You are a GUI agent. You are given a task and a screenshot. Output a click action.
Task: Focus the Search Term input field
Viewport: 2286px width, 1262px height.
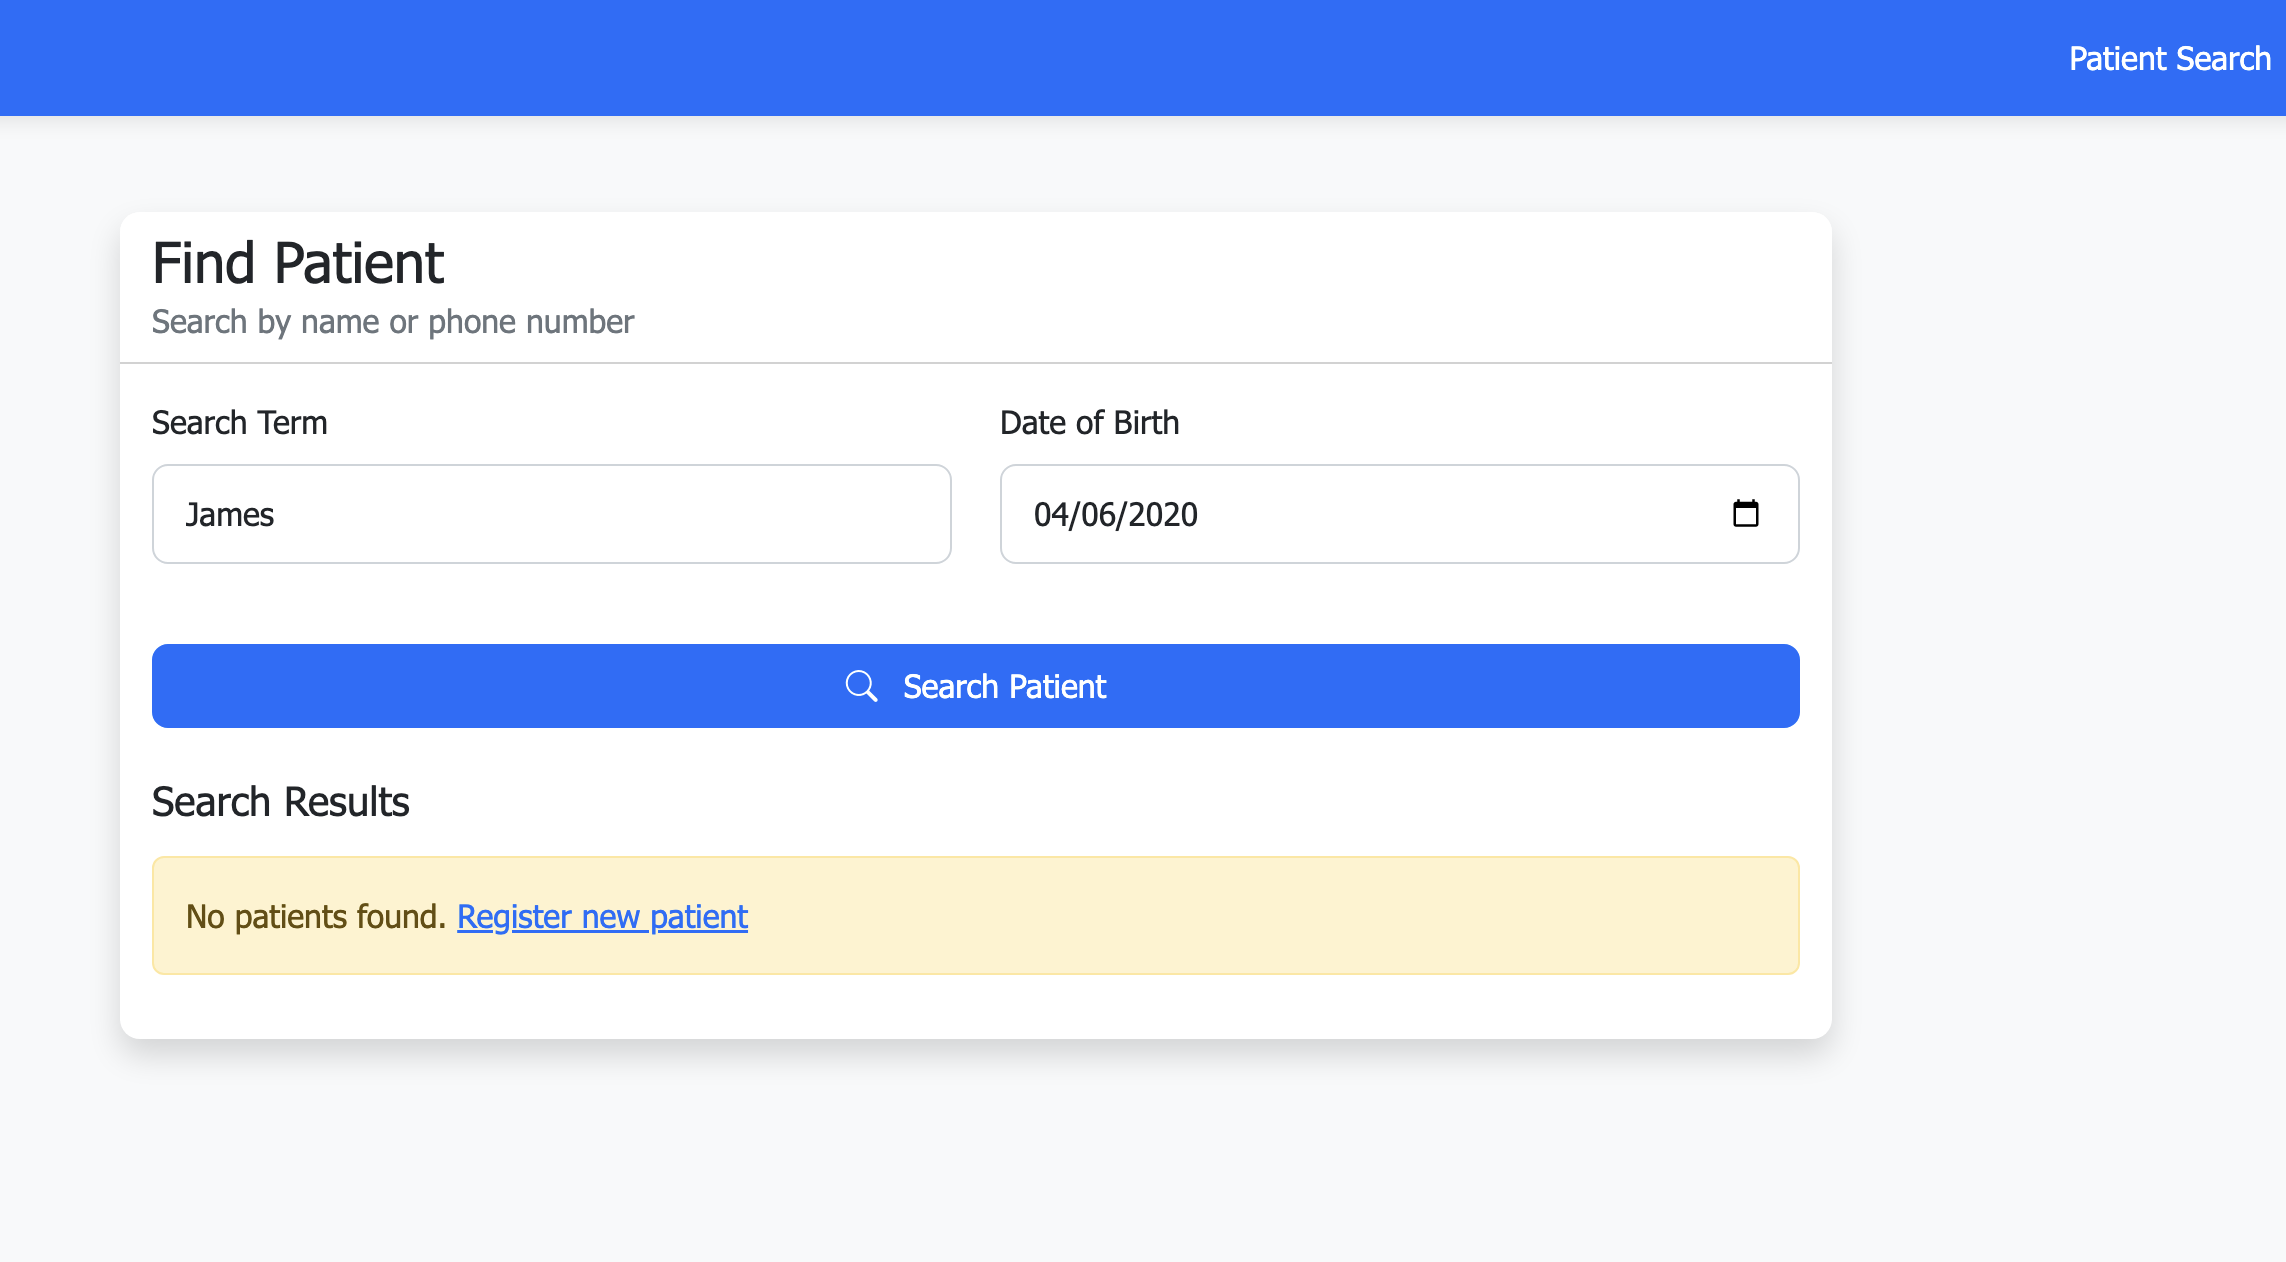(x=550, y=514)
